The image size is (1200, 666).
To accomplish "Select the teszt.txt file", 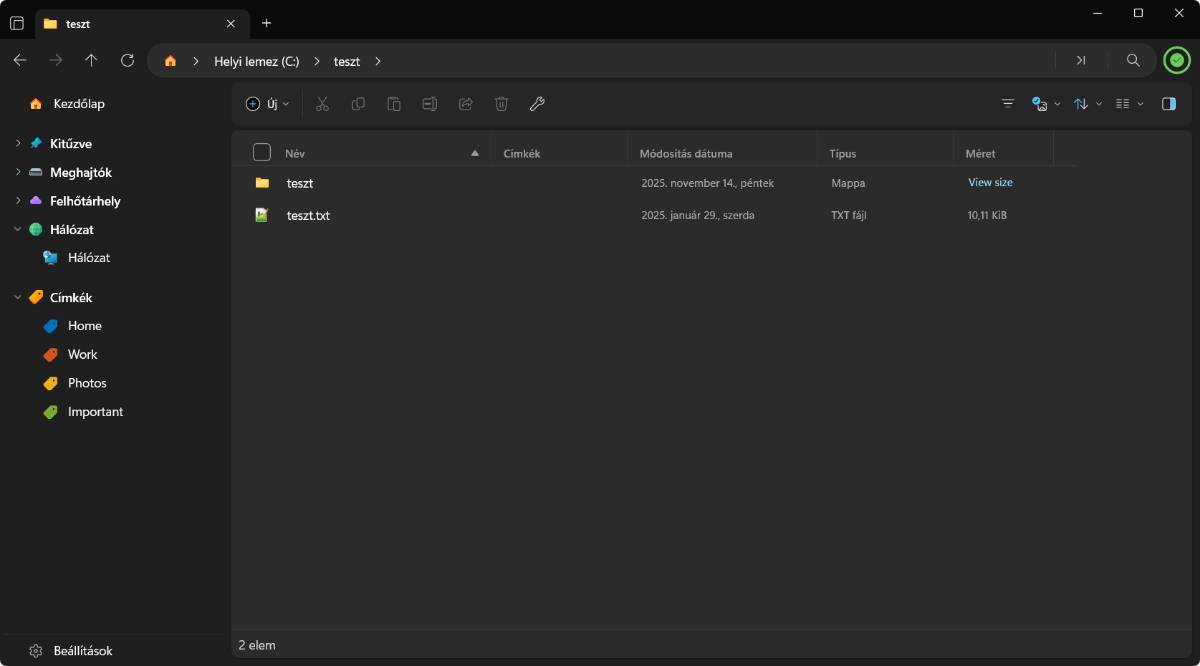I will (655, 215).
